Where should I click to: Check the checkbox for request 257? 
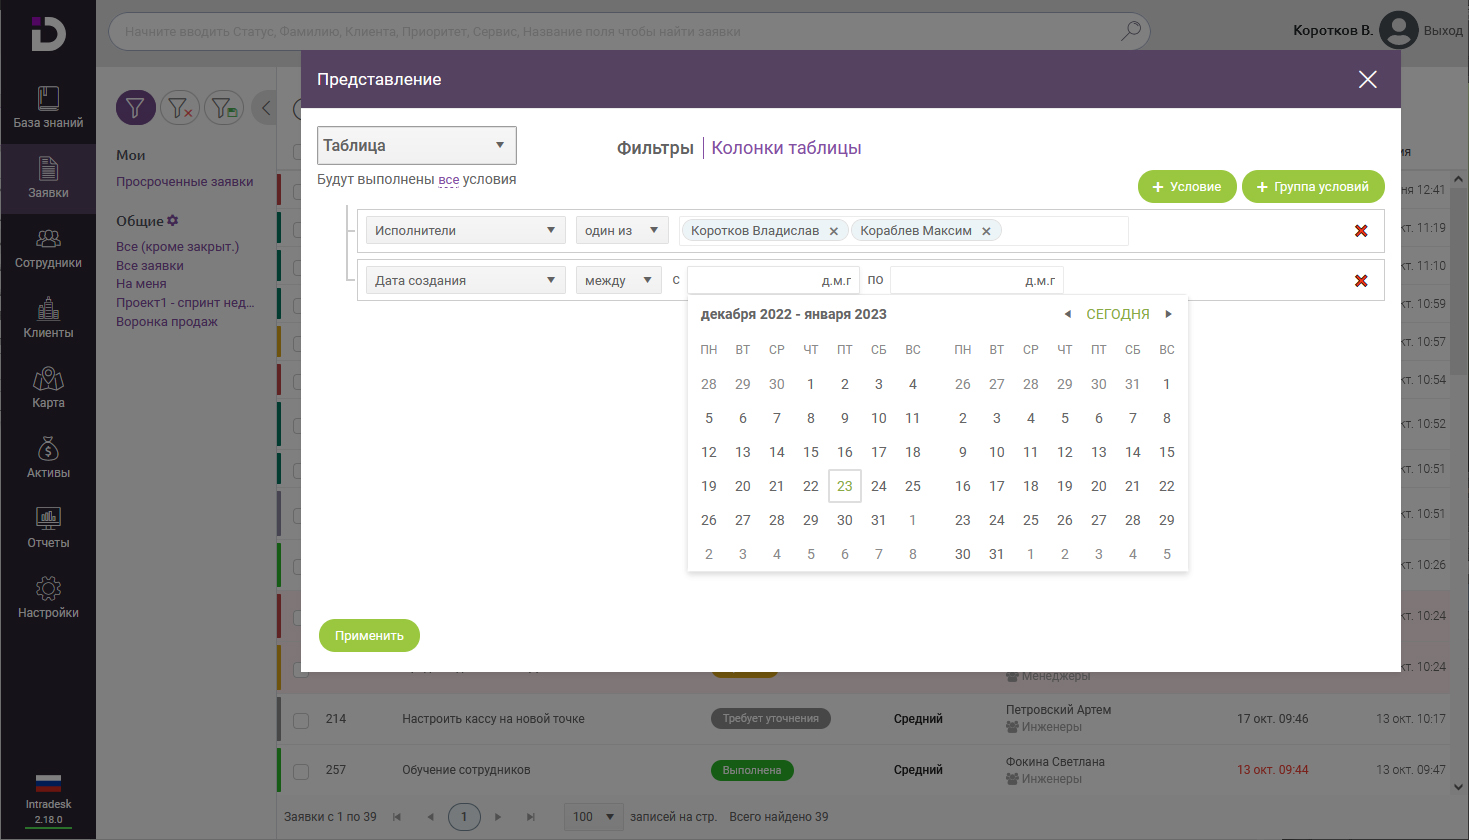(x=301, y=770)
